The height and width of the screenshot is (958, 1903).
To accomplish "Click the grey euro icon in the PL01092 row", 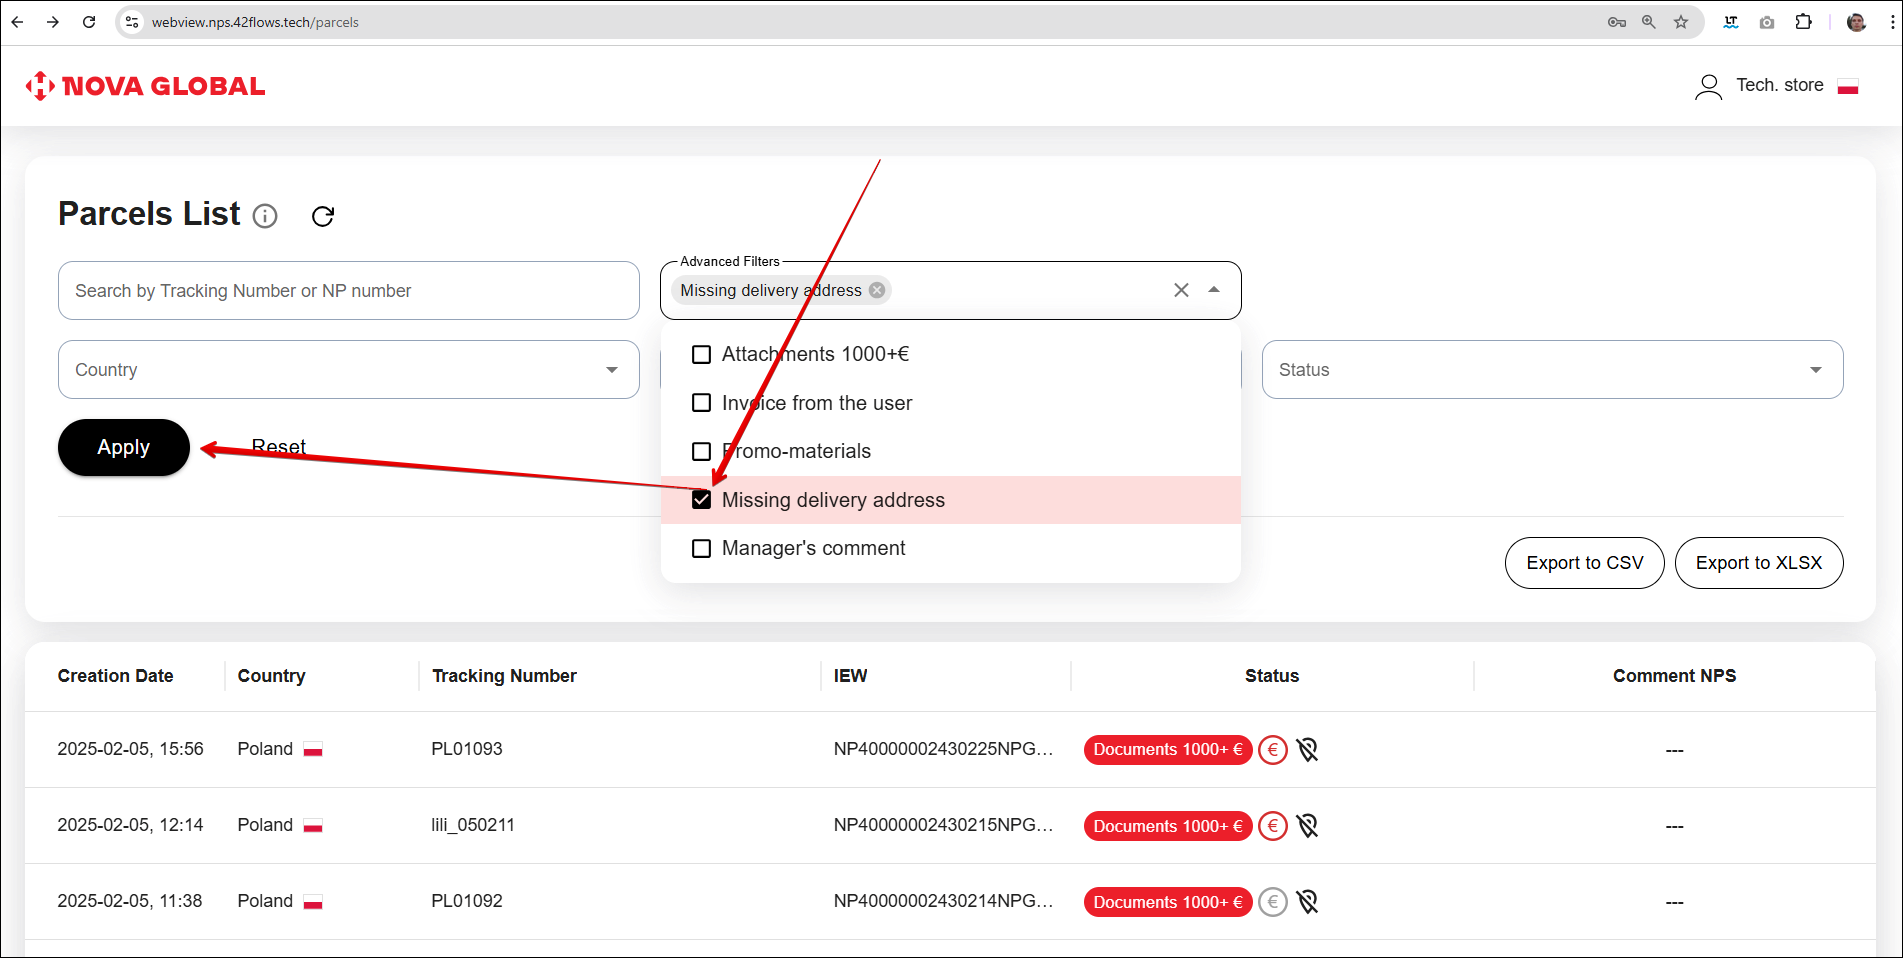I will pyautogui.click(x=1272, y=902).
